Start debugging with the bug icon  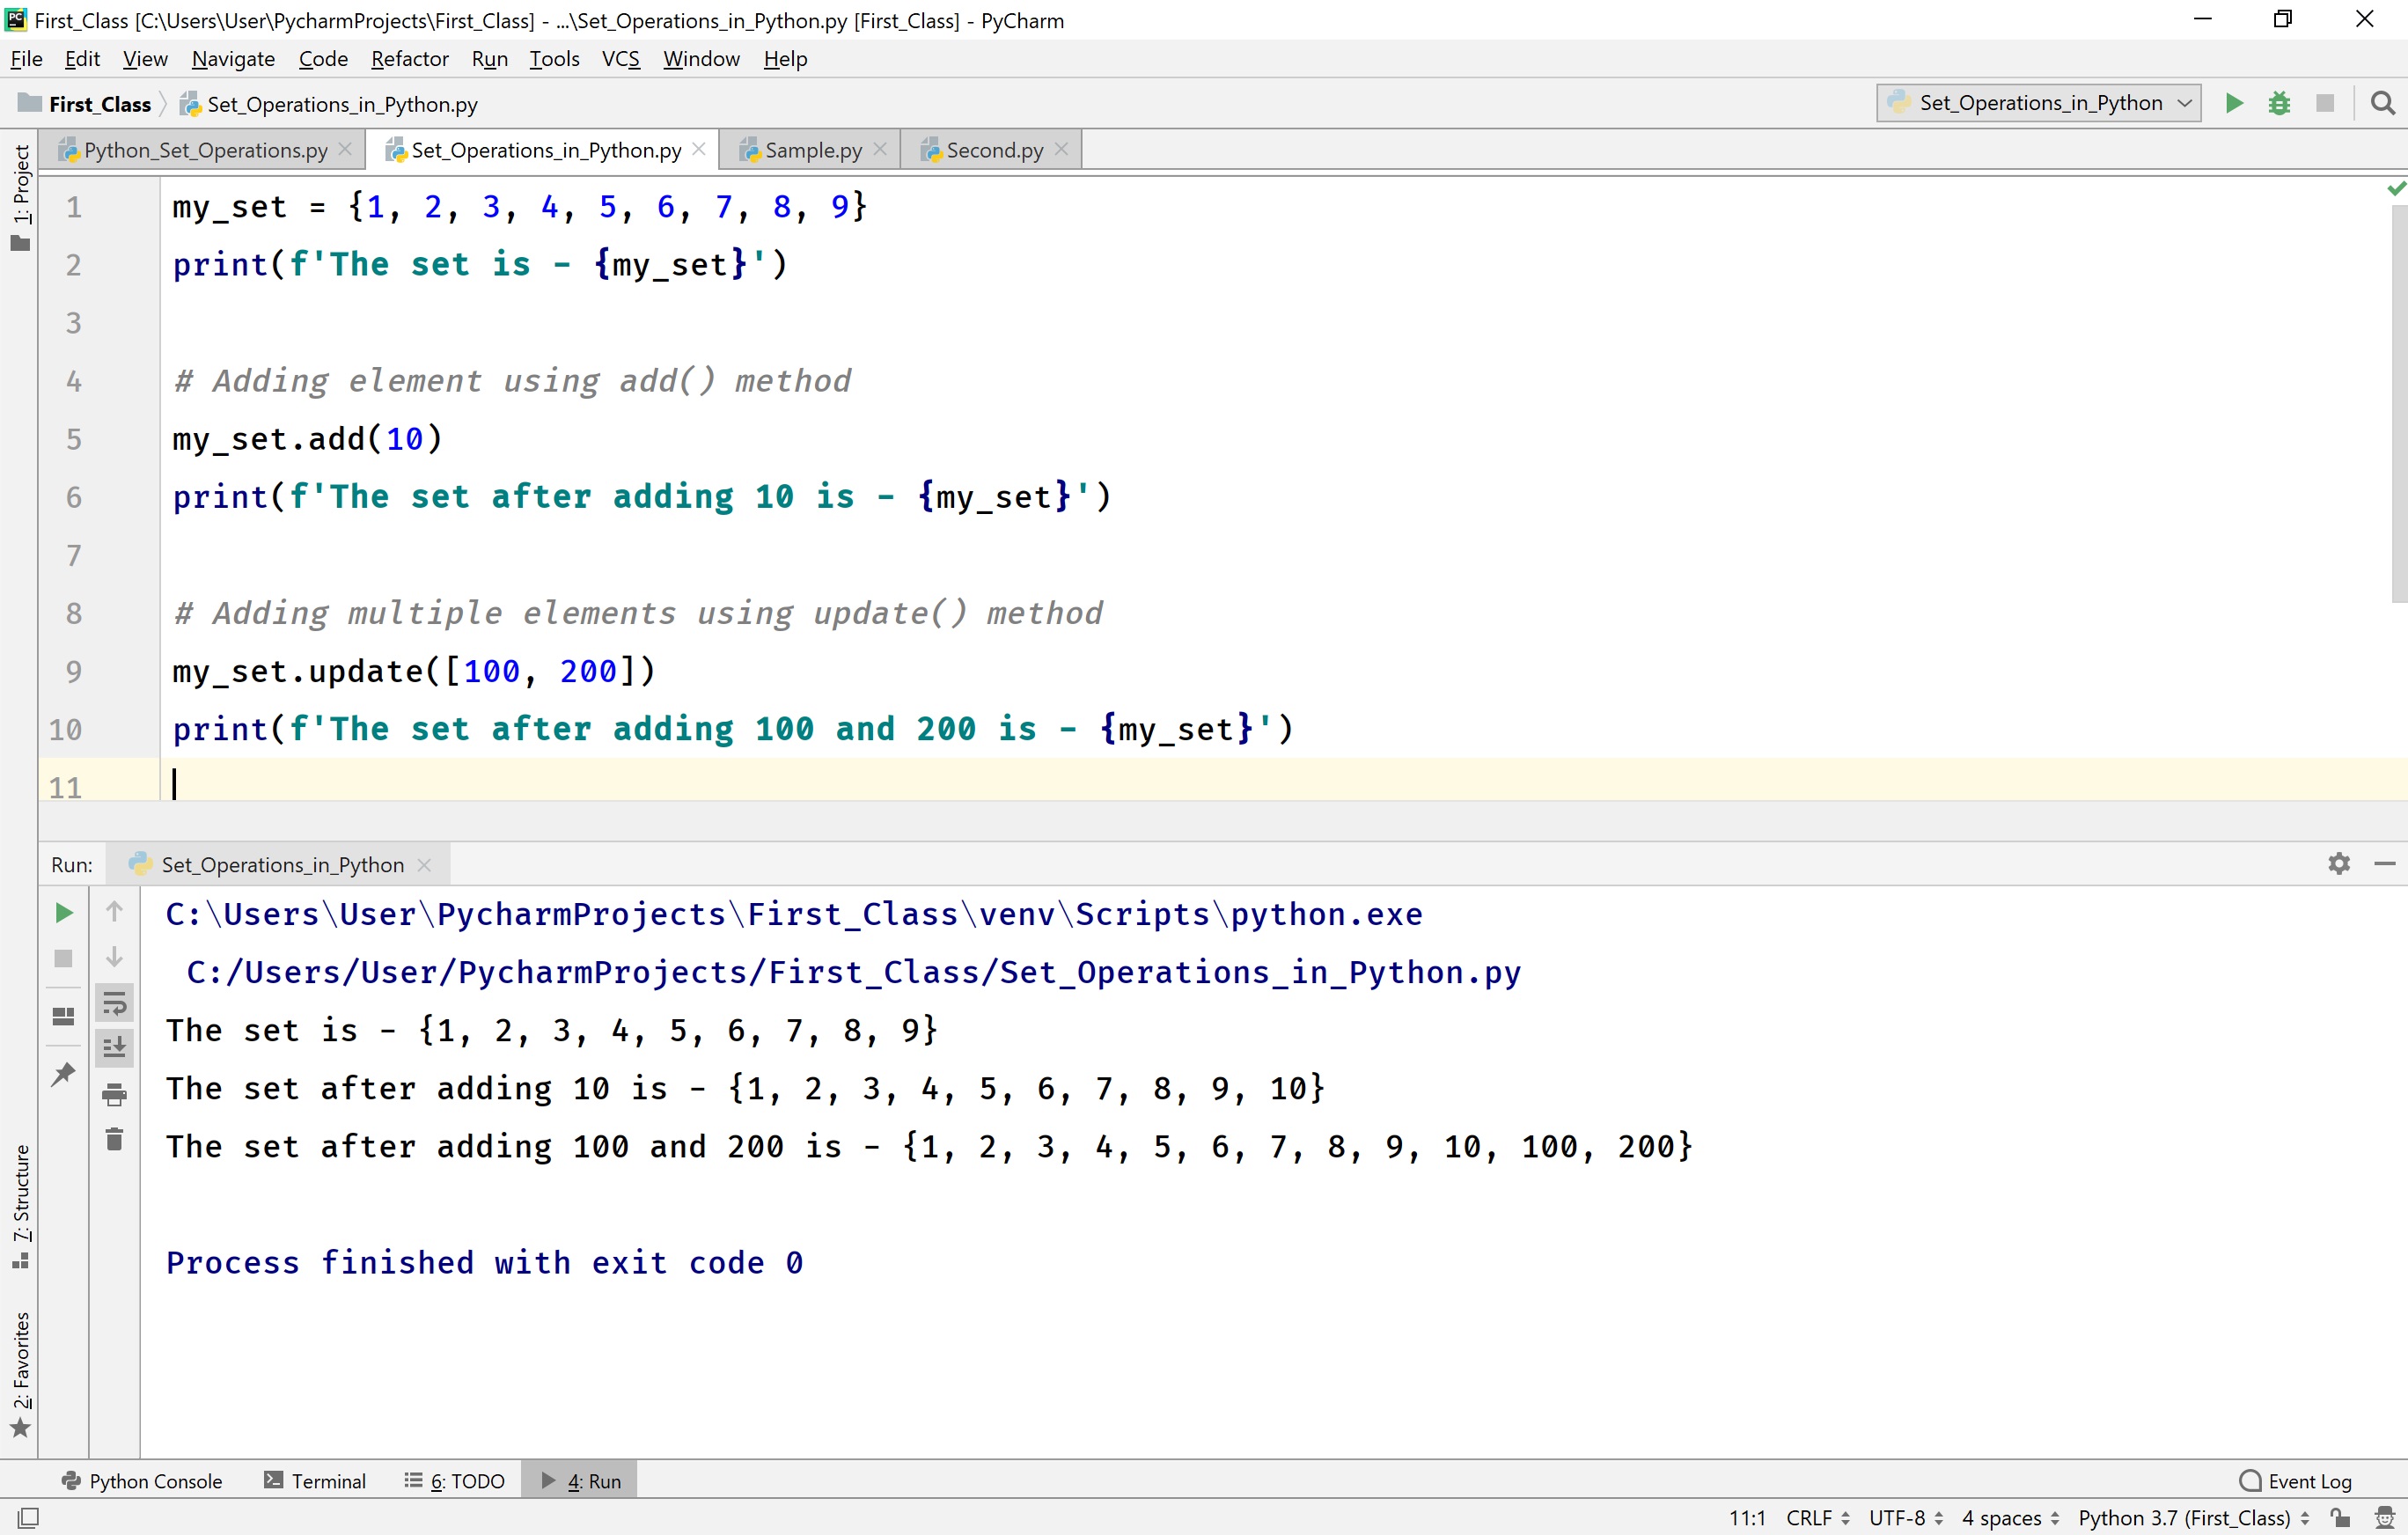[2279, 103]
